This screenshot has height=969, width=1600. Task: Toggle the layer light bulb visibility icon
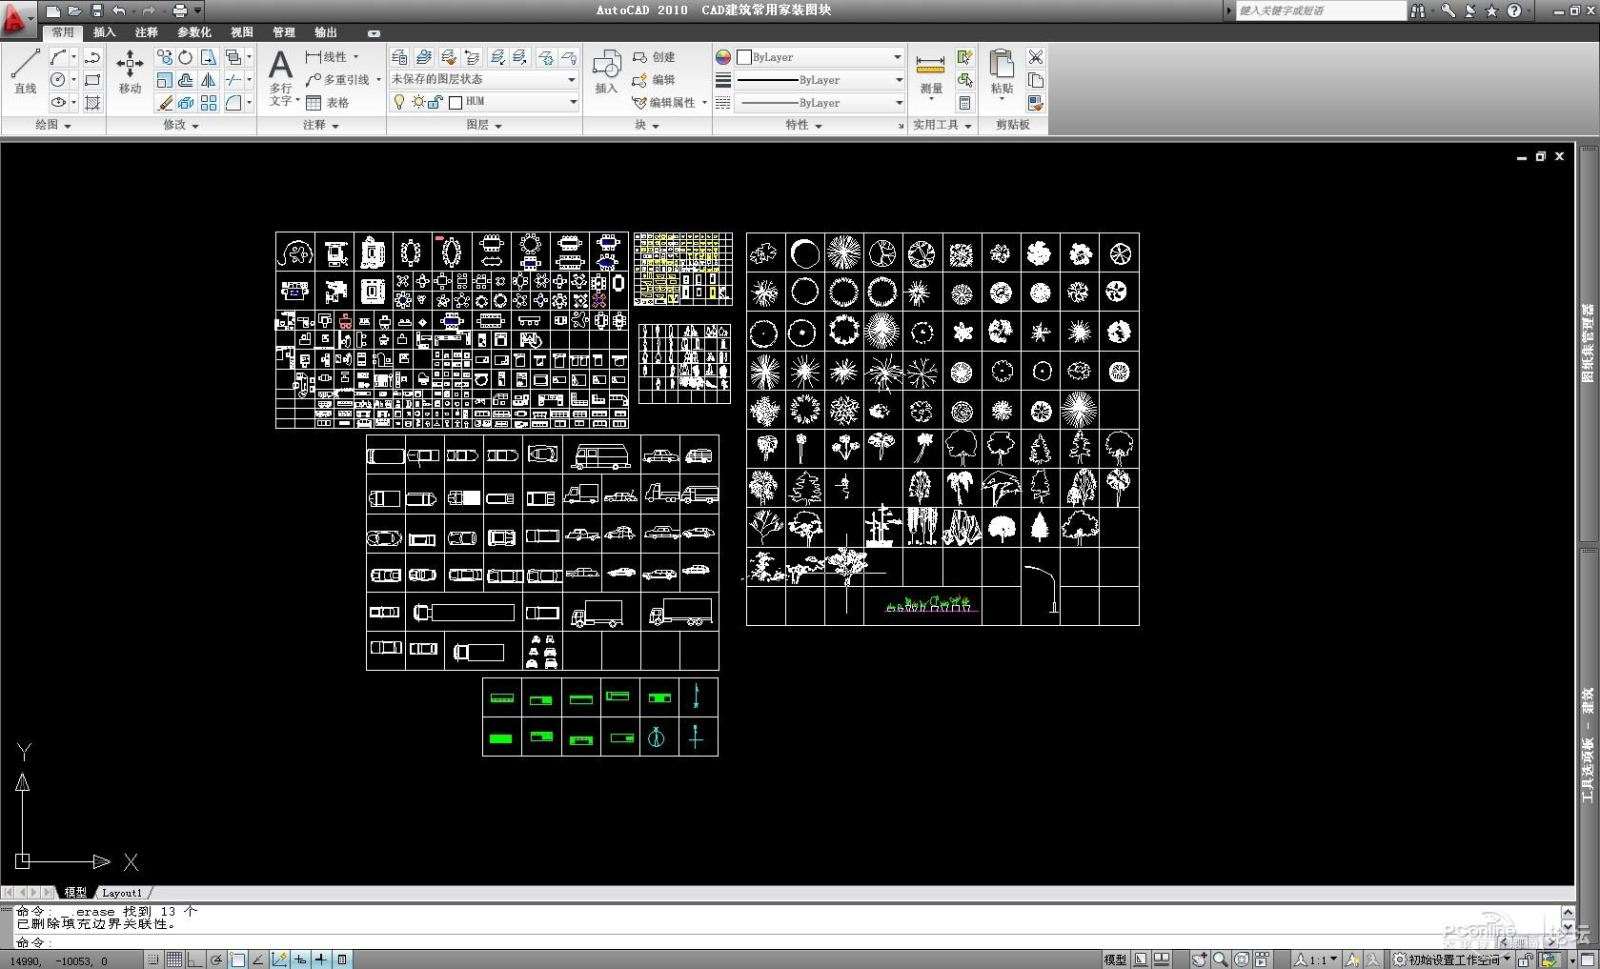click(400, 101)
